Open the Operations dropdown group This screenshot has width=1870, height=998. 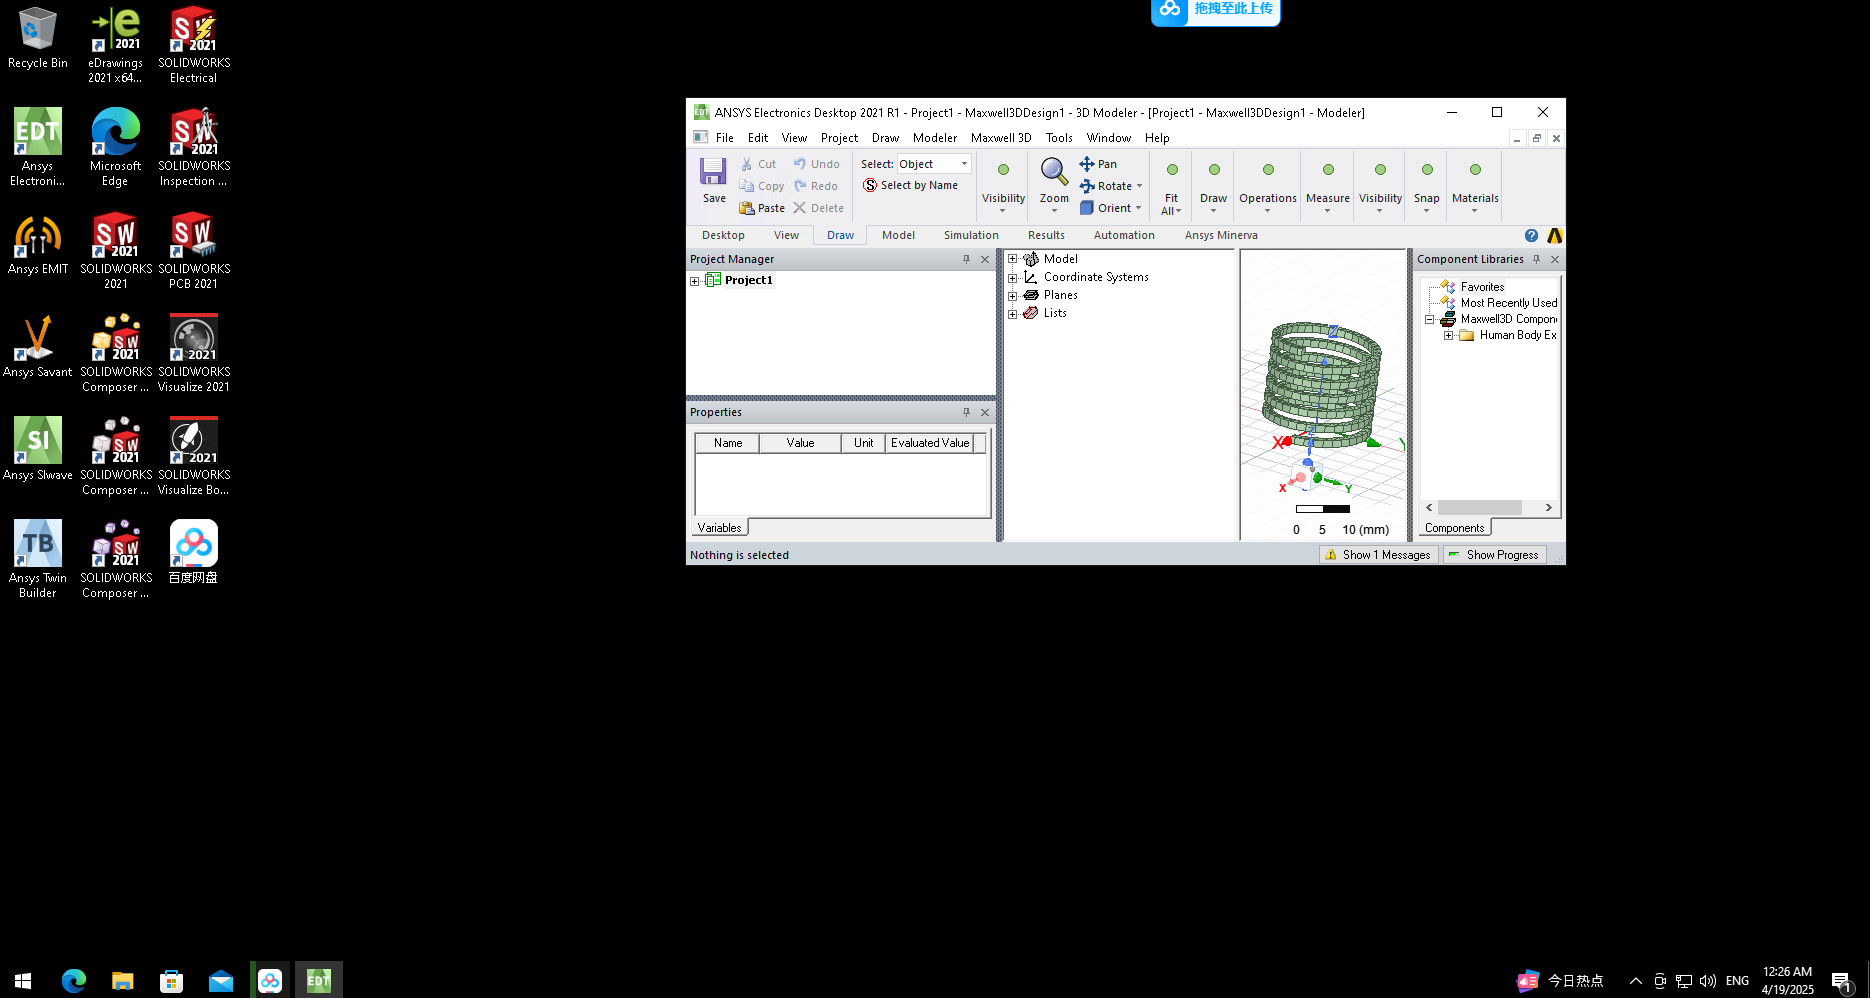click(1267, 187)
